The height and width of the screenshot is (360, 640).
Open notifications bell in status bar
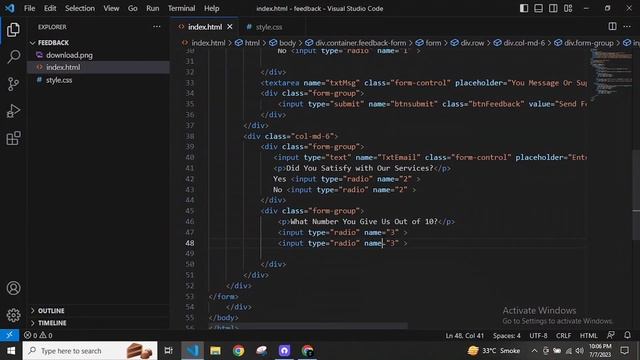(627, 335)
